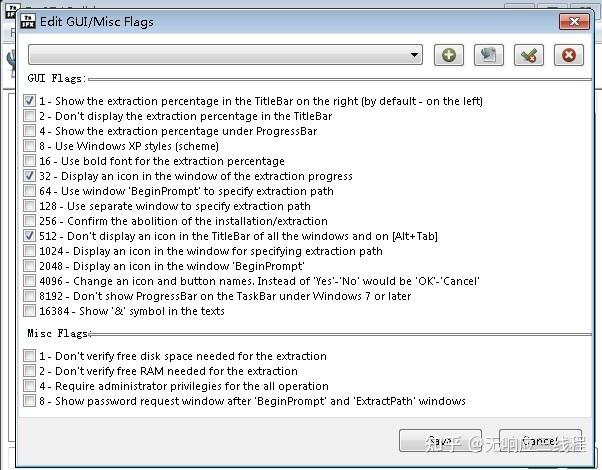602x470 pixels.
Task: Enable flag 64 BeginPrompt extraction path
Action: click(29, 191)
